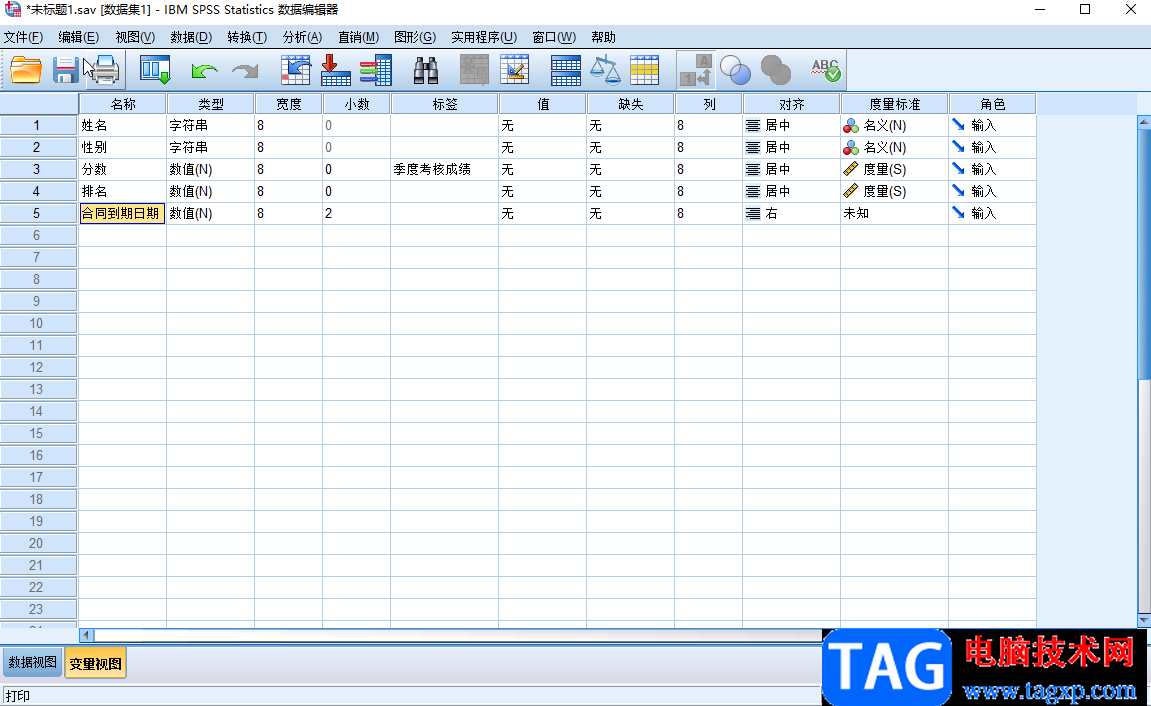Run spell check with the ABC icon
This screenshot has height=706, width=1151.
point(826,70)
